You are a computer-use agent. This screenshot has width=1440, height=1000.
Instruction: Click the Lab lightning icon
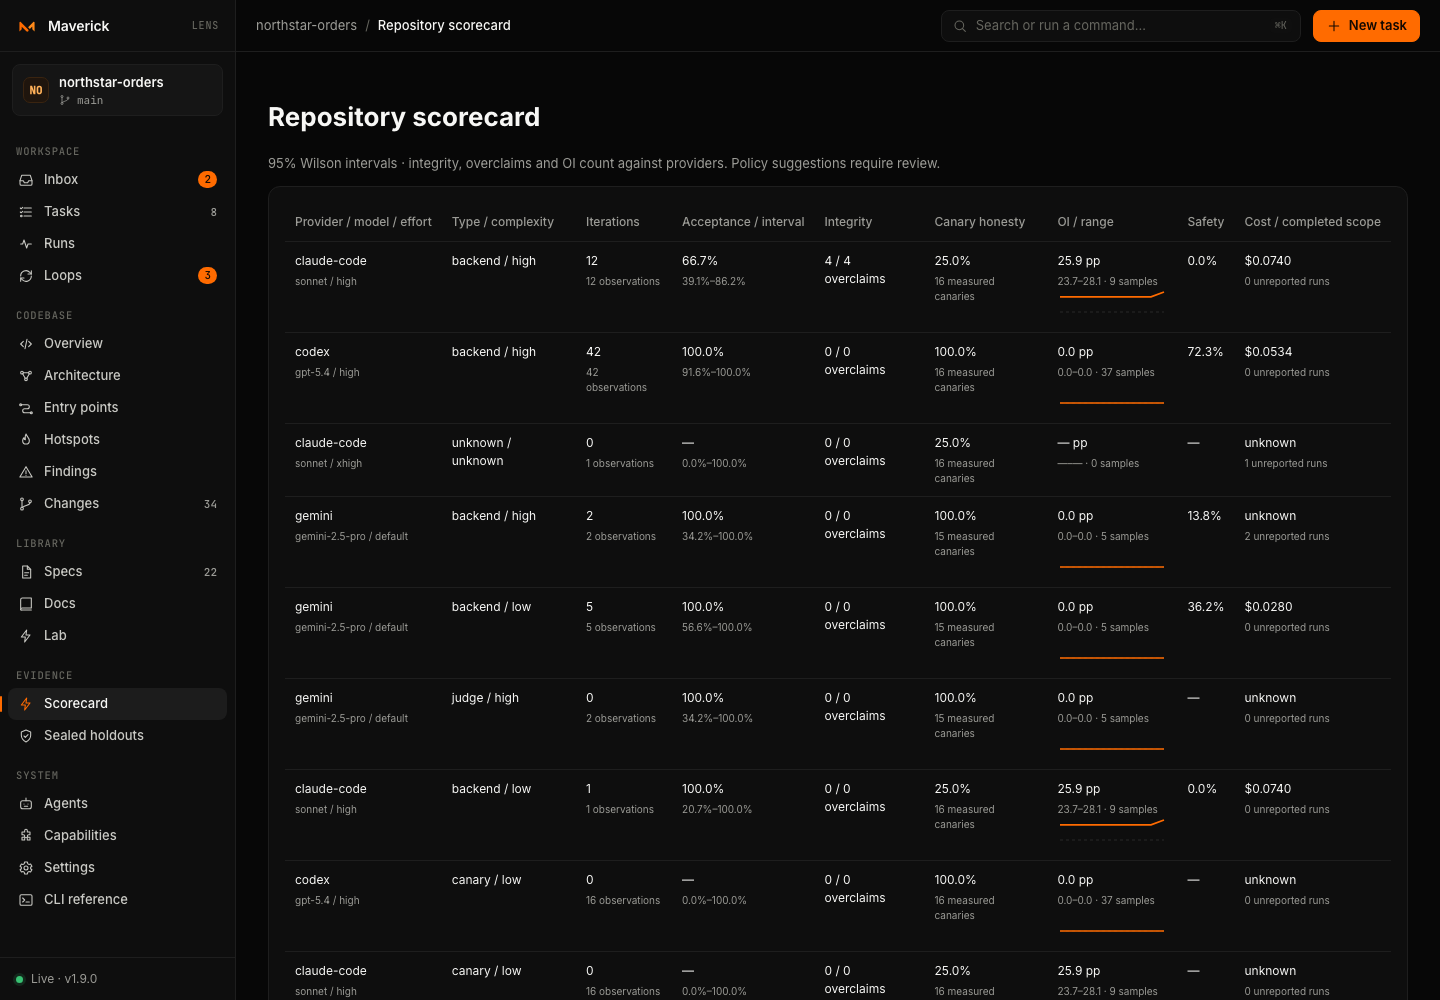[x=26, y=636]
